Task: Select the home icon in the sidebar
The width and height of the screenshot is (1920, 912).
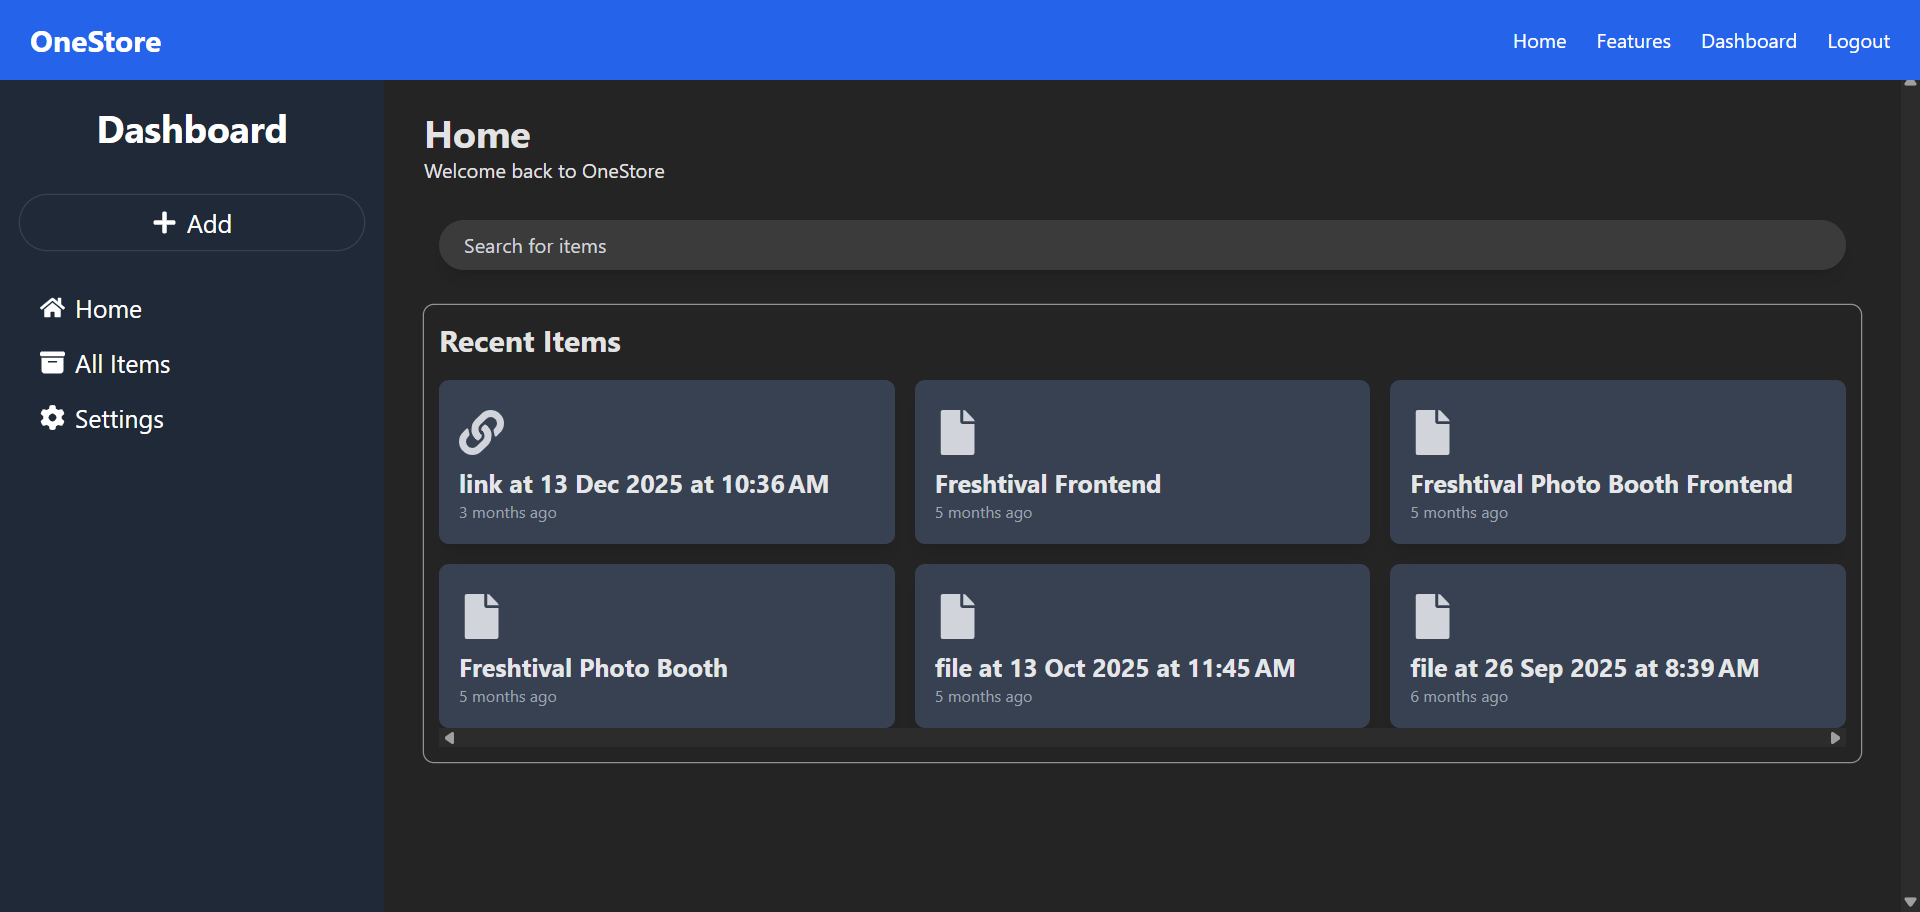Action: click(51, 308)
